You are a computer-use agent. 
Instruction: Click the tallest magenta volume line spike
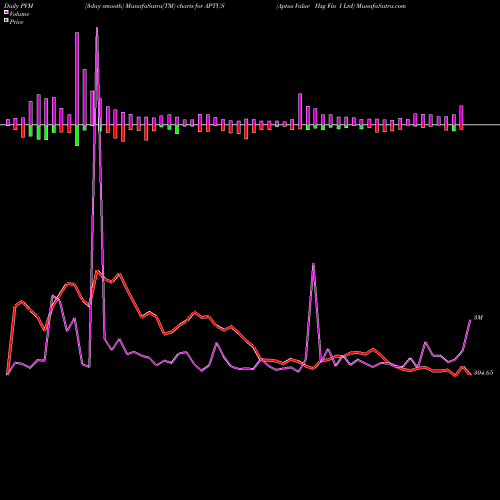pyautogui.click(x=97, y=28)
